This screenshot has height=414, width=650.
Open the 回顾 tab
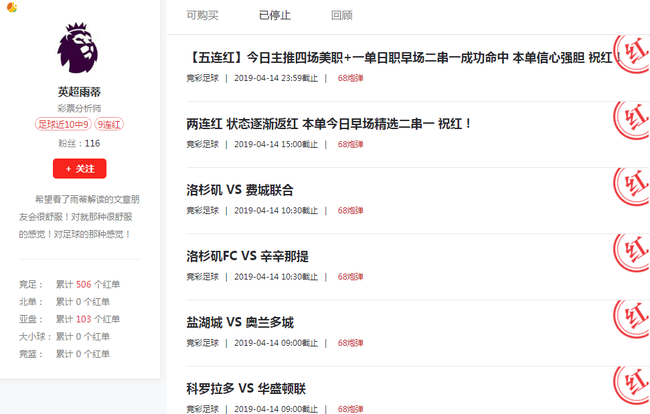pyautogui.click(x=342, y=15)
